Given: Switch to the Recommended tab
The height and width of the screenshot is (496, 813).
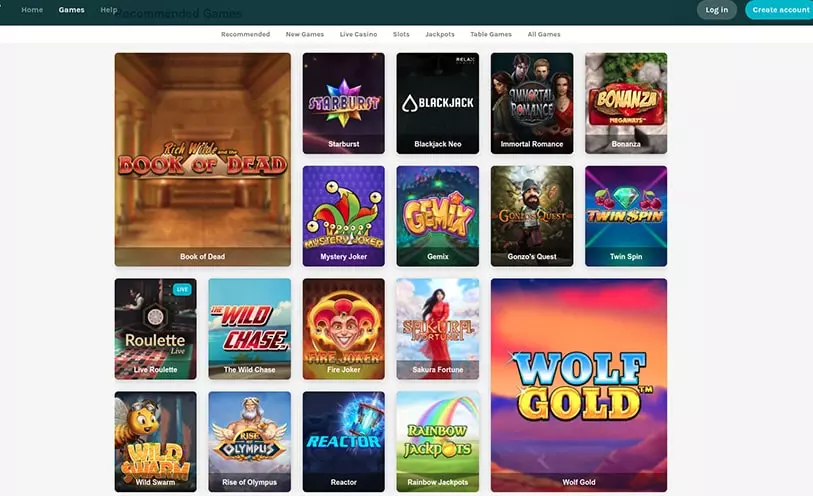Looking at the screenshot, I should coord(245,34).
